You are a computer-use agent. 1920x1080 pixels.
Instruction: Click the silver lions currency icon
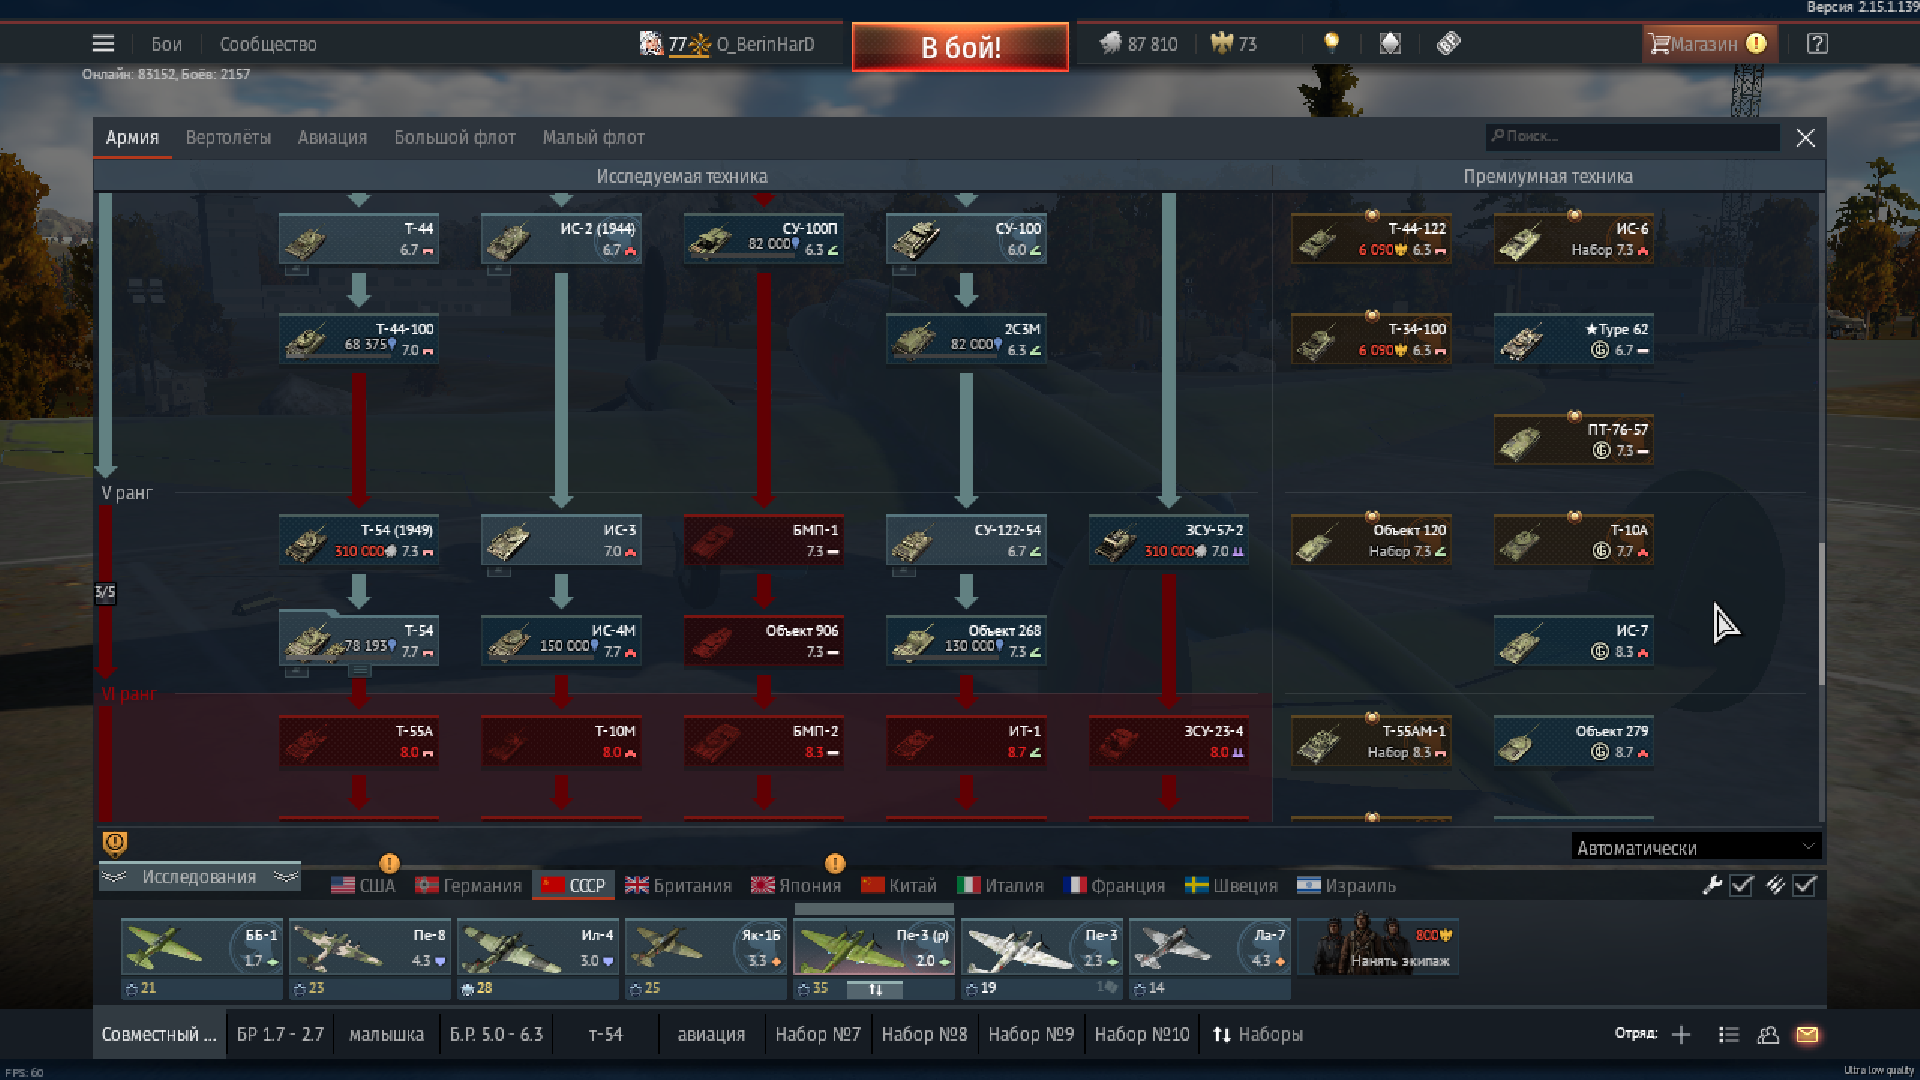click(1111, 43)
